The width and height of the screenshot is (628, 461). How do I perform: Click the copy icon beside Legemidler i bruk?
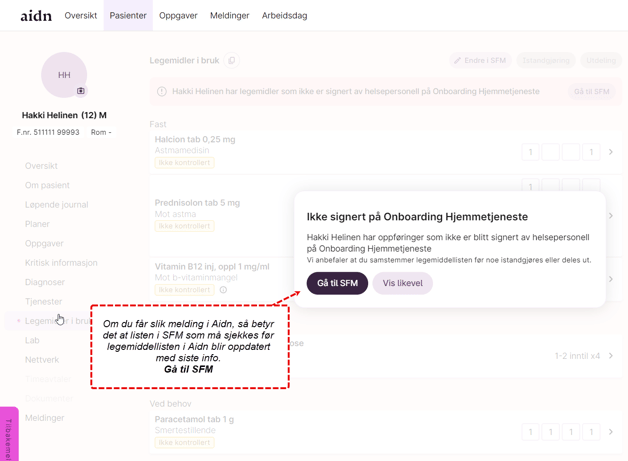[232, 61]
